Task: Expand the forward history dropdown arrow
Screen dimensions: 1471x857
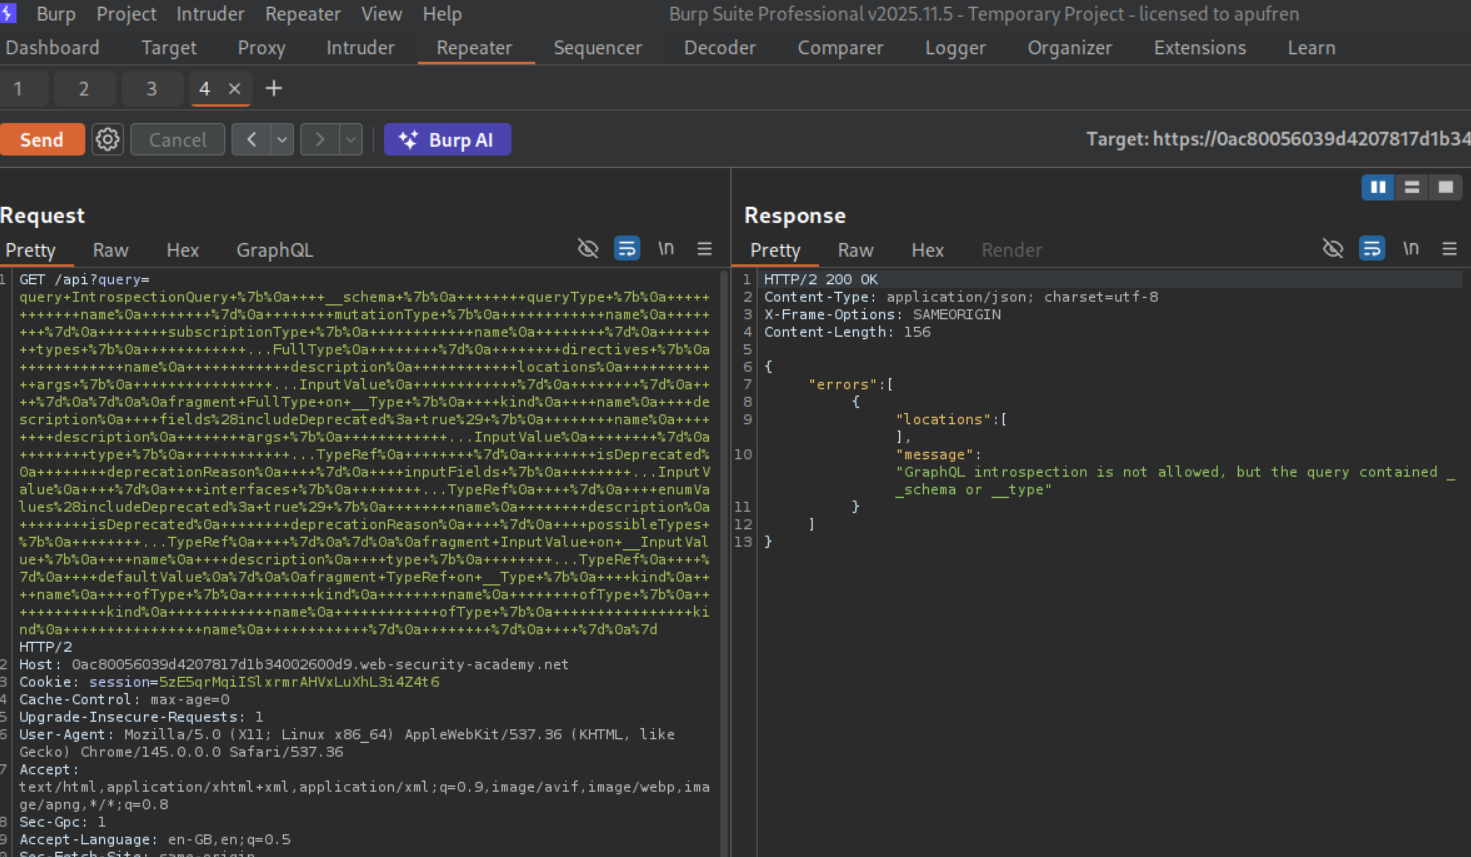Action: point(351,140)
